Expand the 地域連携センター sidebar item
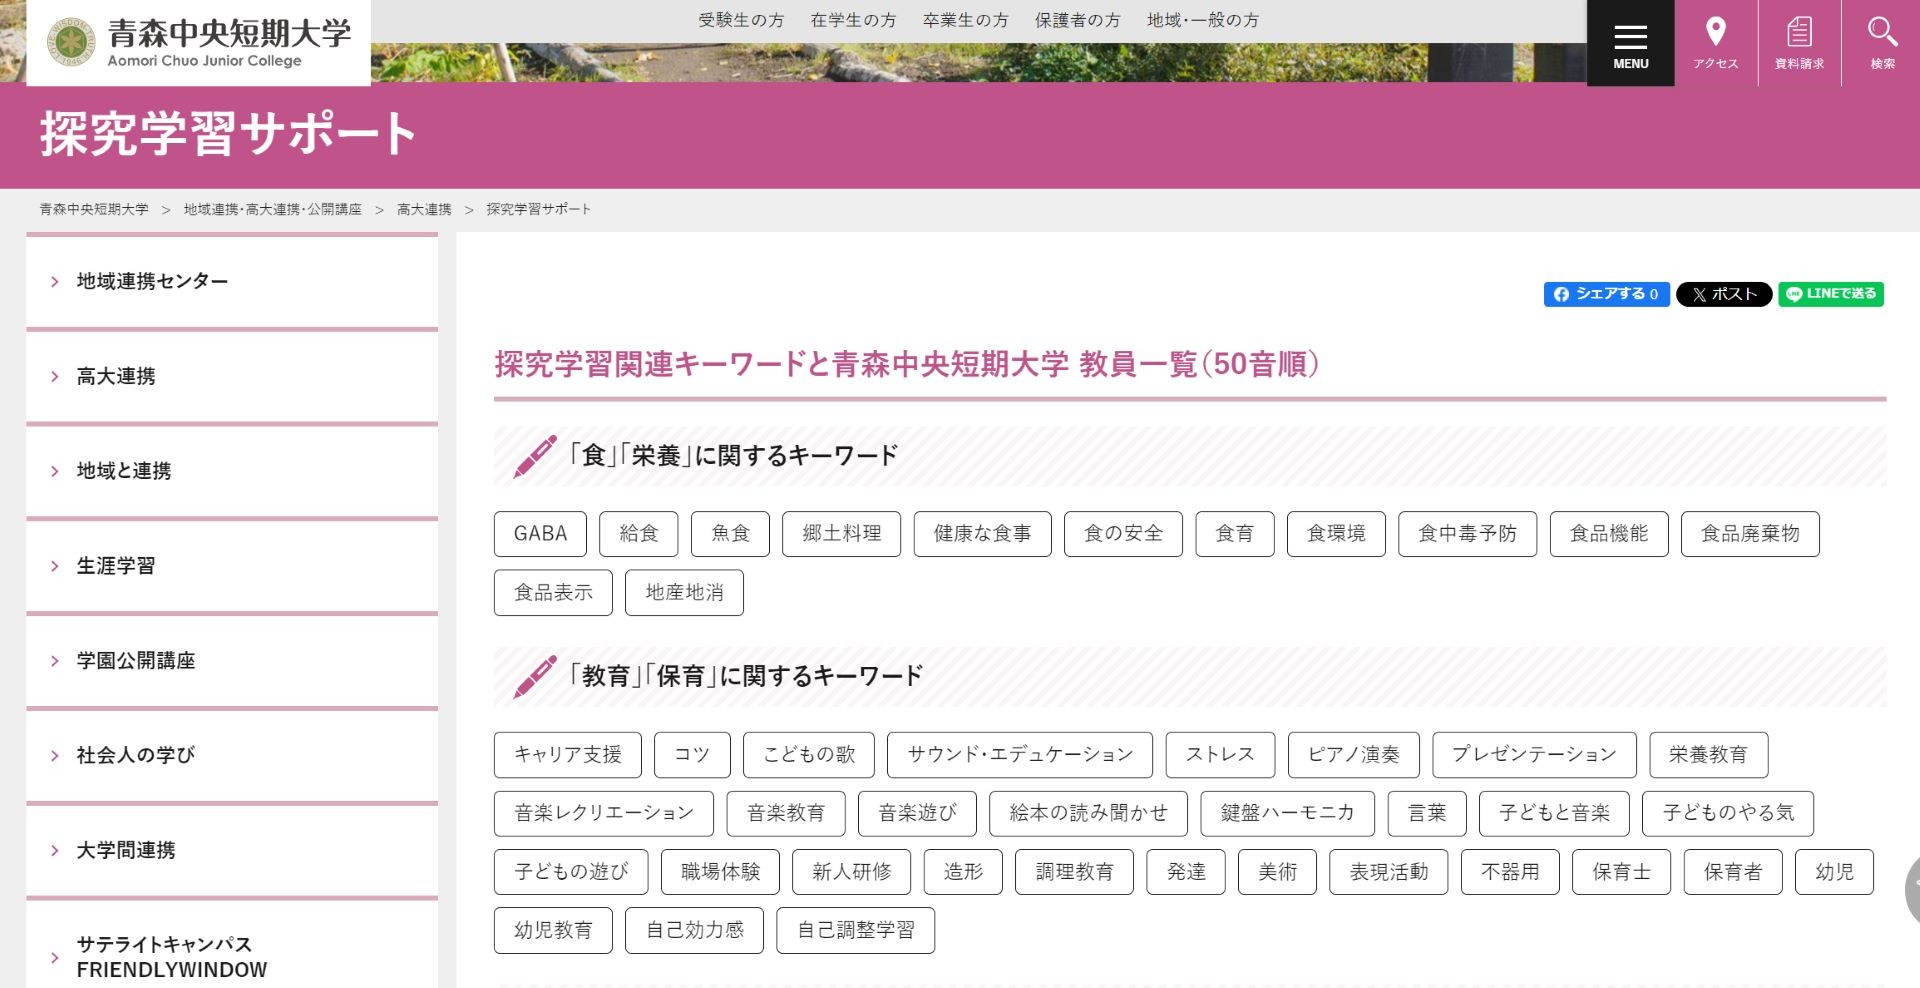The width and height of the screenshot is (1920, 988). (x=232, y=281)
